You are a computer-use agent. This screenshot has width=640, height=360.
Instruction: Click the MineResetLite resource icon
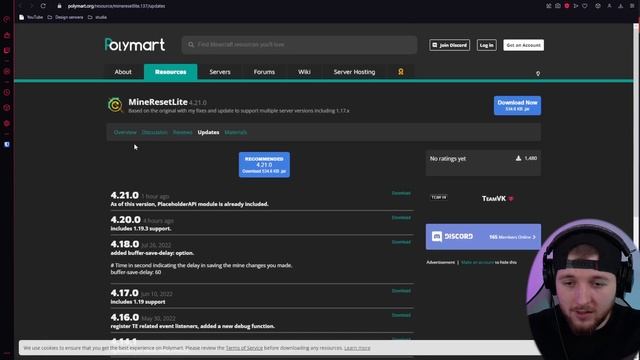click(115, 105)
